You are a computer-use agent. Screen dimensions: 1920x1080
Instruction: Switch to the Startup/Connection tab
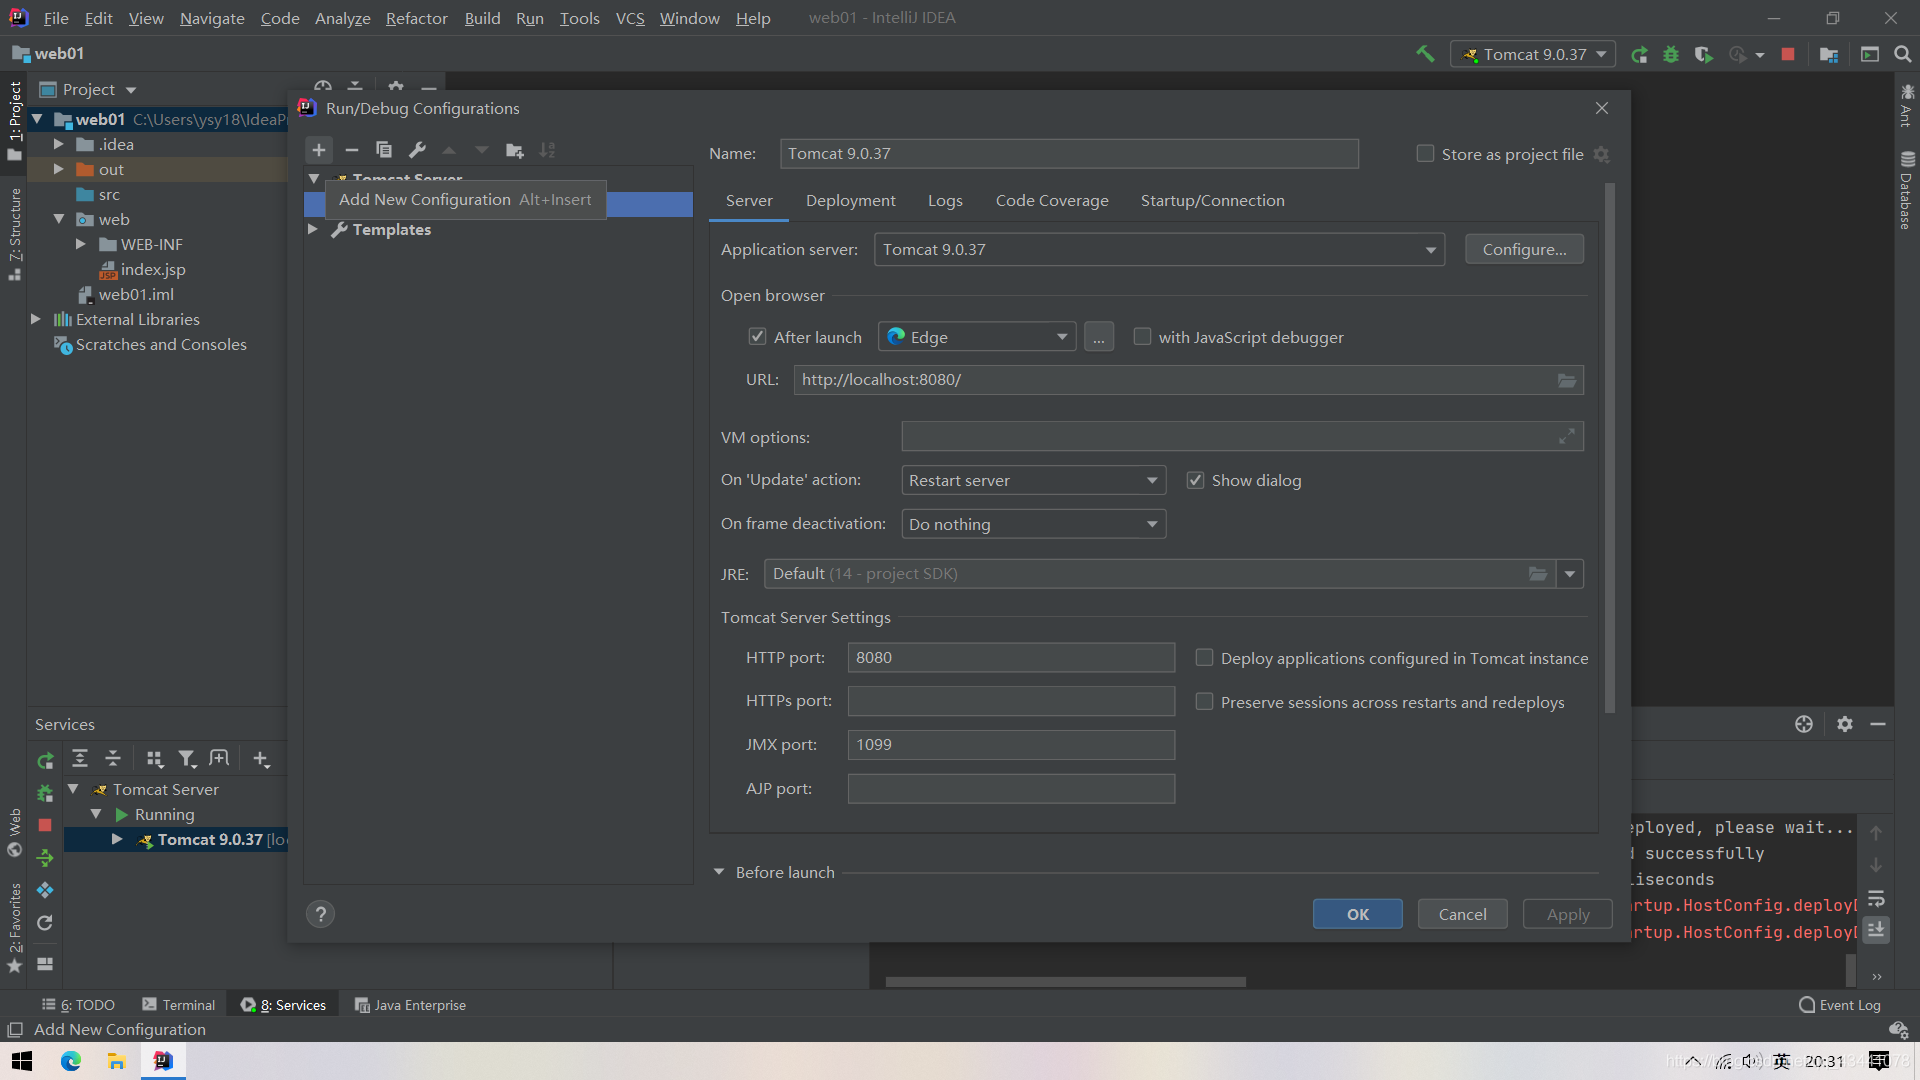click(1212, 199)
